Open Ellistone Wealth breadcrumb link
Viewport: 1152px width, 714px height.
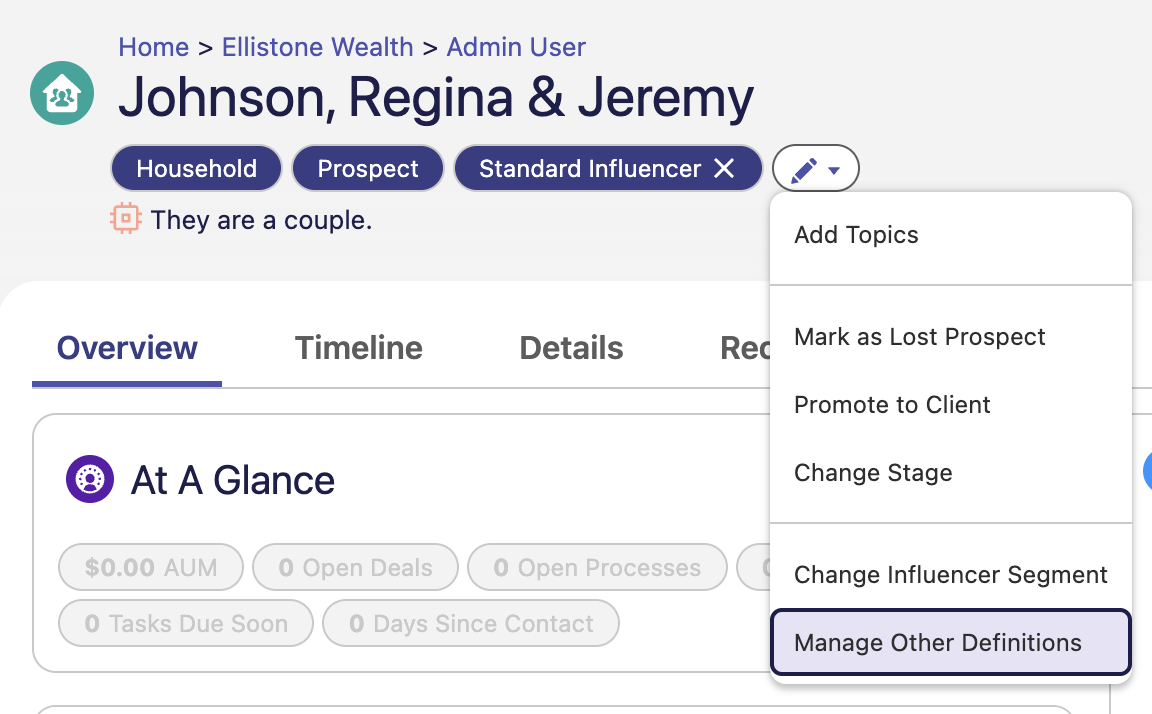[317, 47]
